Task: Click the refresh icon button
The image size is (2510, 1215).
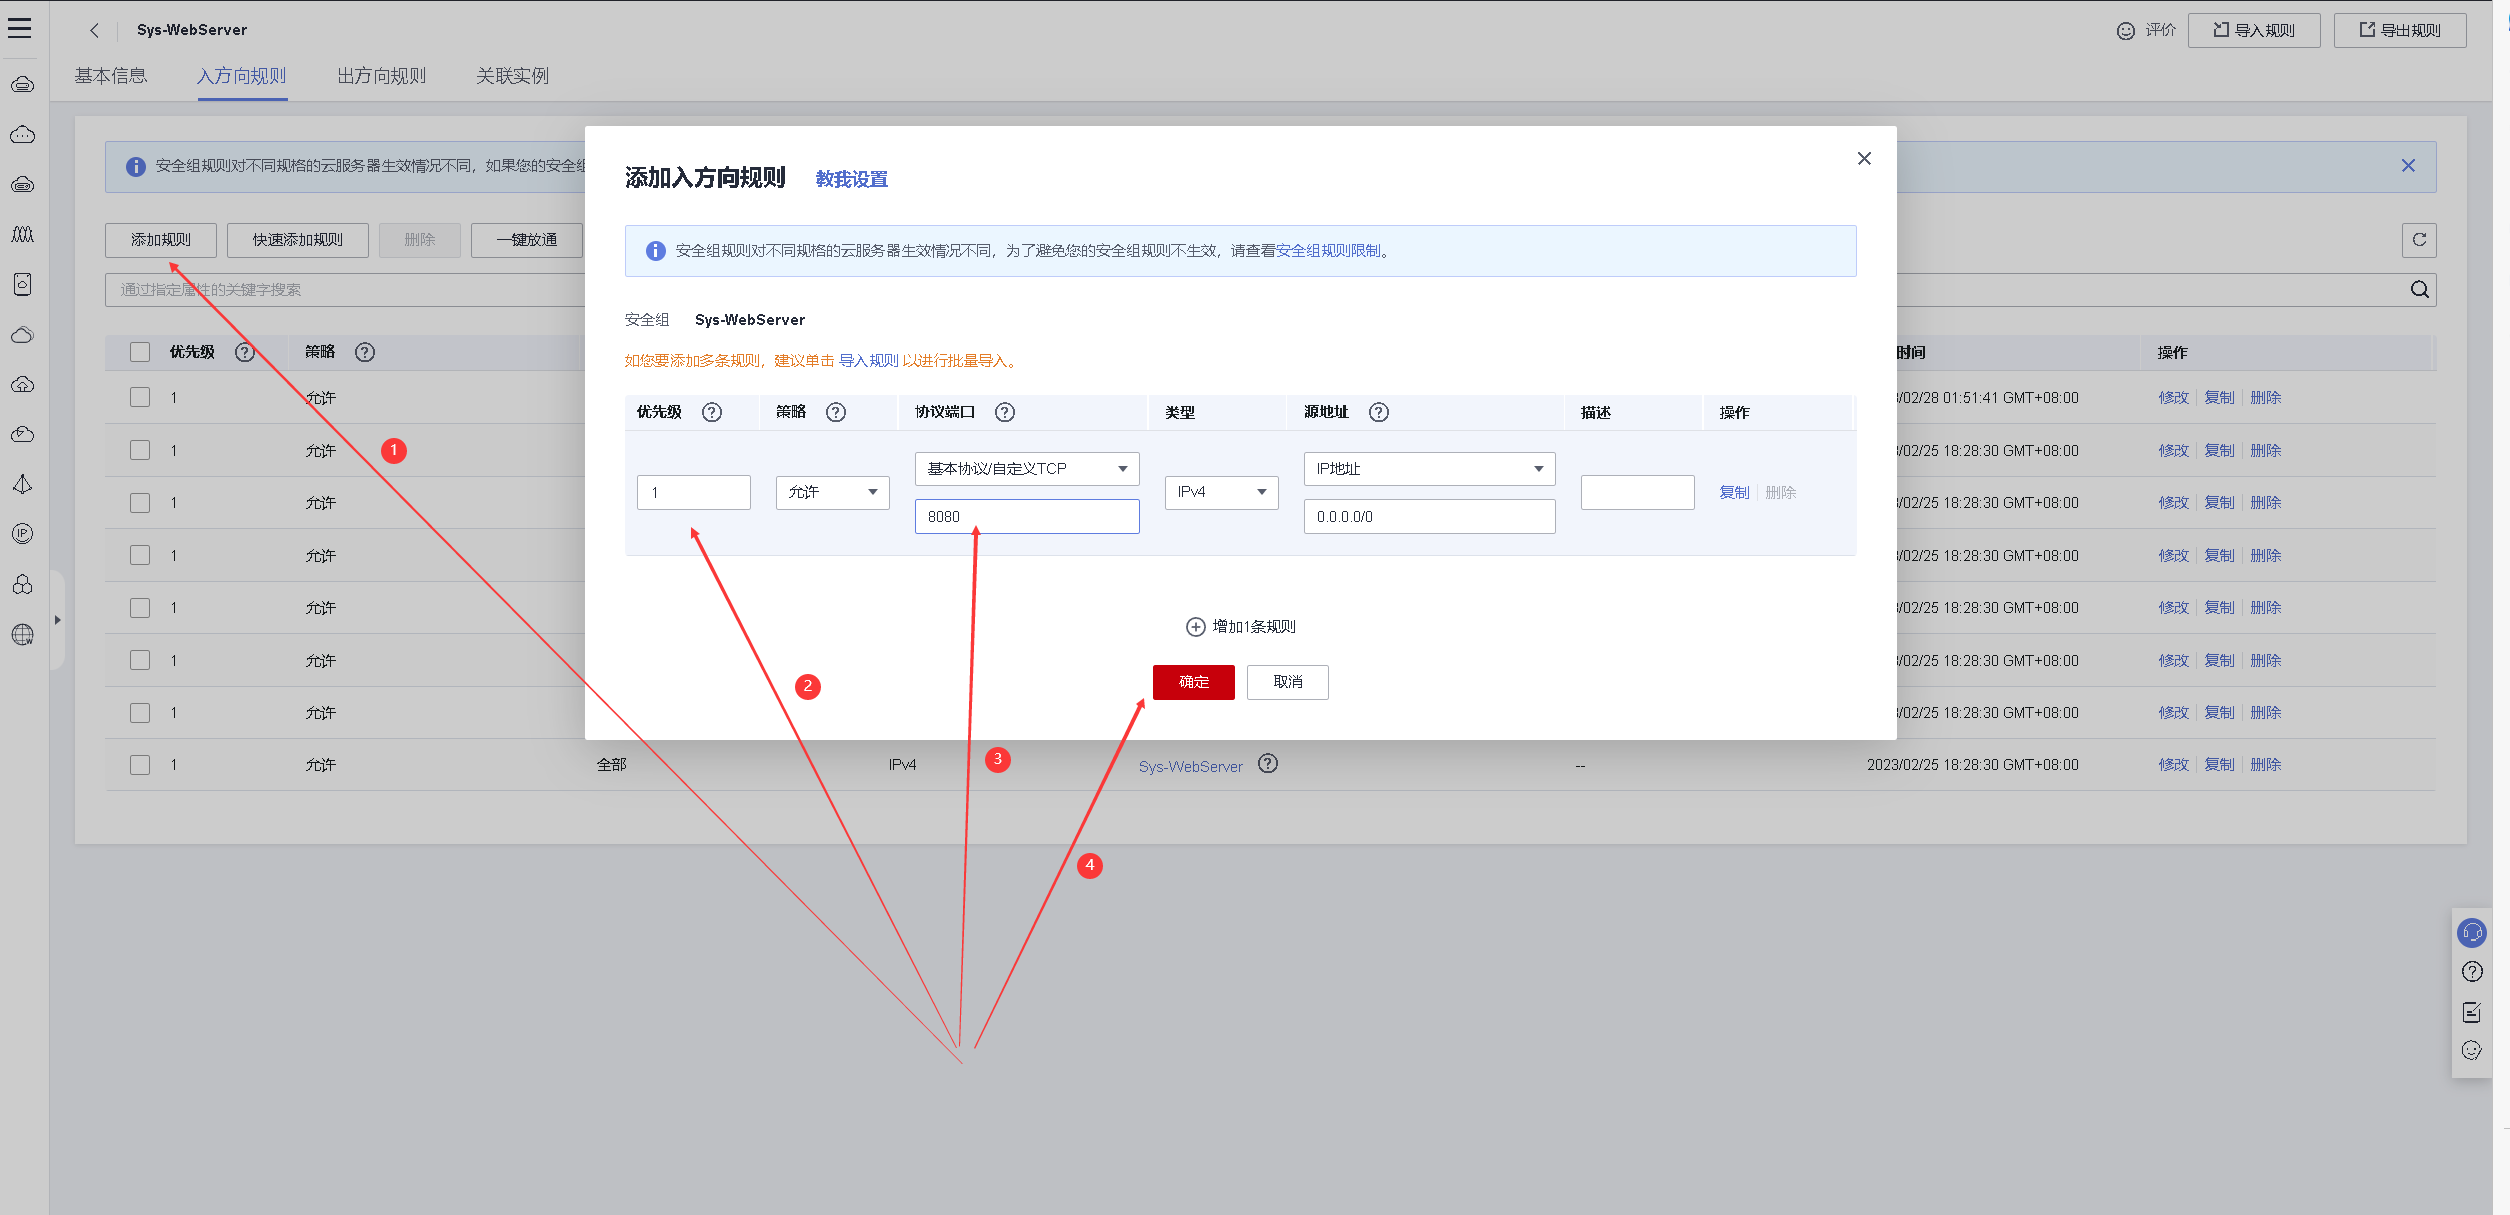Action: coord(2418,240)
